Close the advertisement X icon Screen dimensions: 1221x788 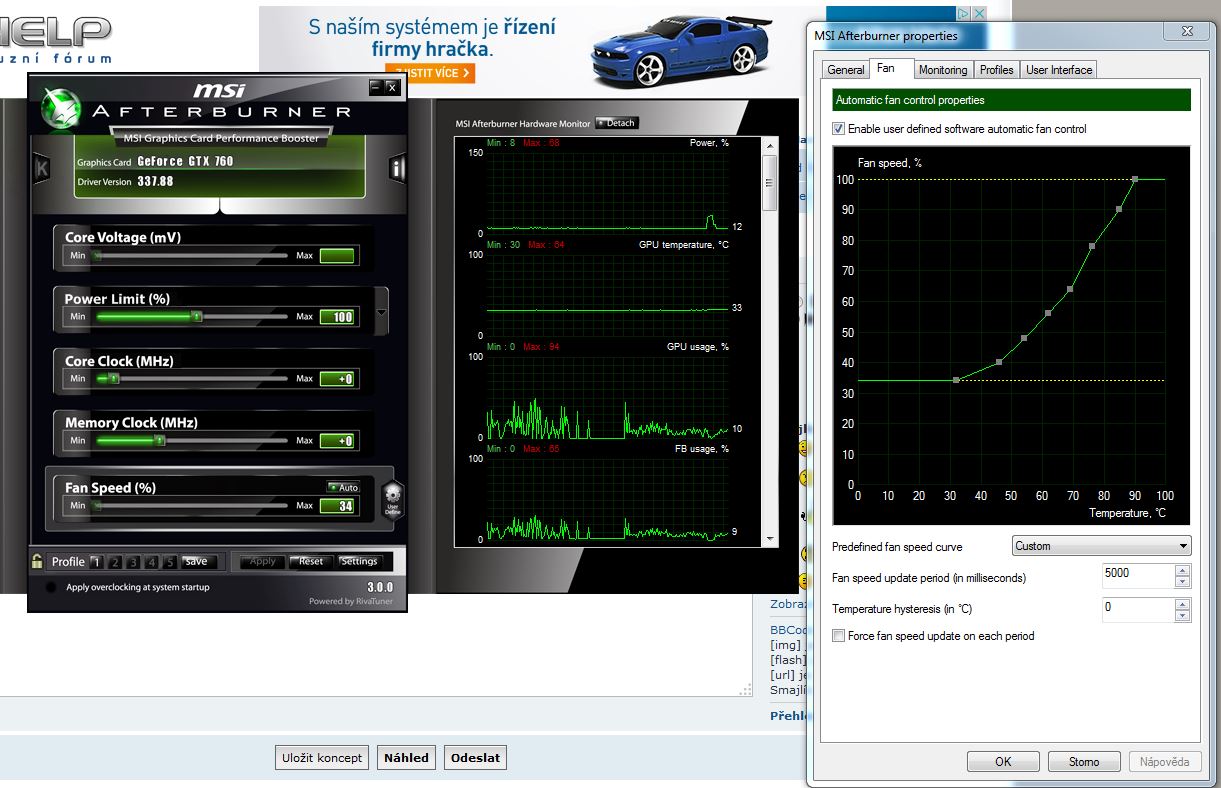pos(979,14)
